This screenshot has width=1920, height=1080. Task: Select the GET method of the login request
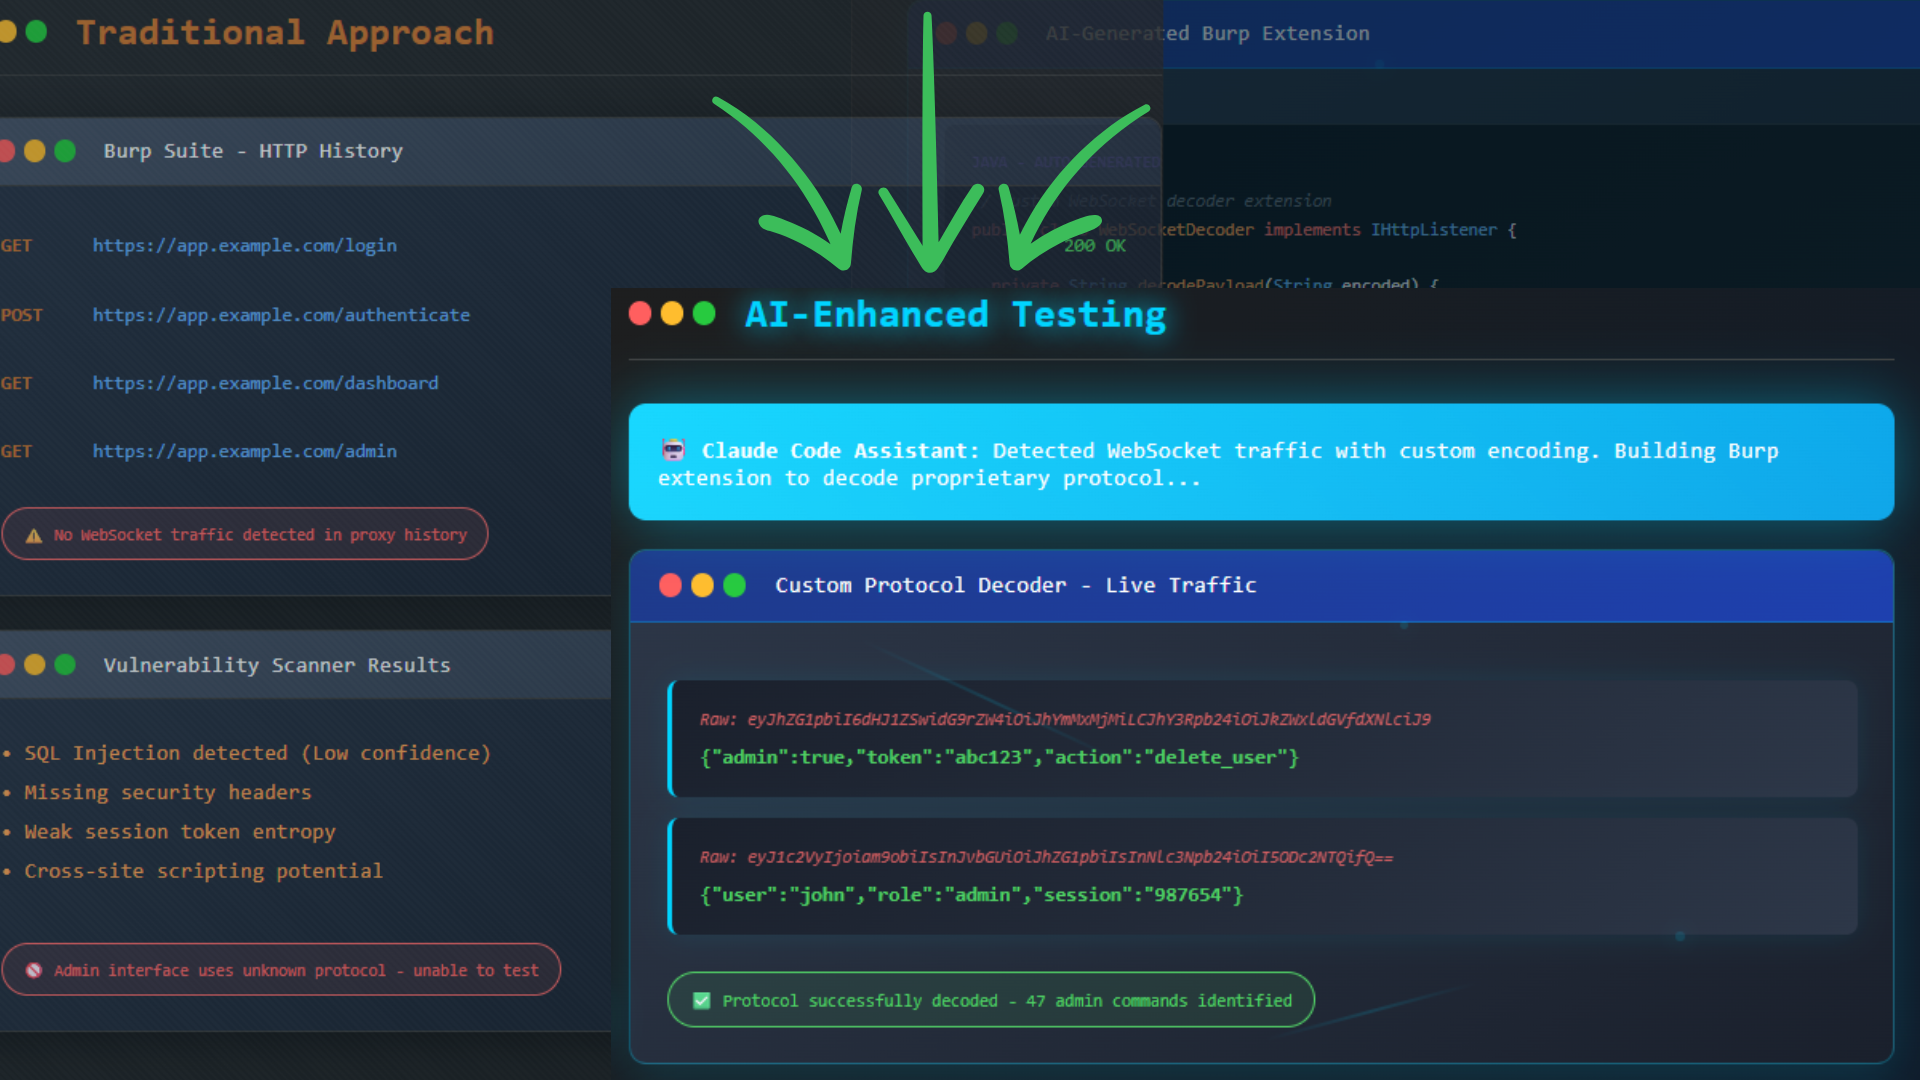[x=16, y=246]
